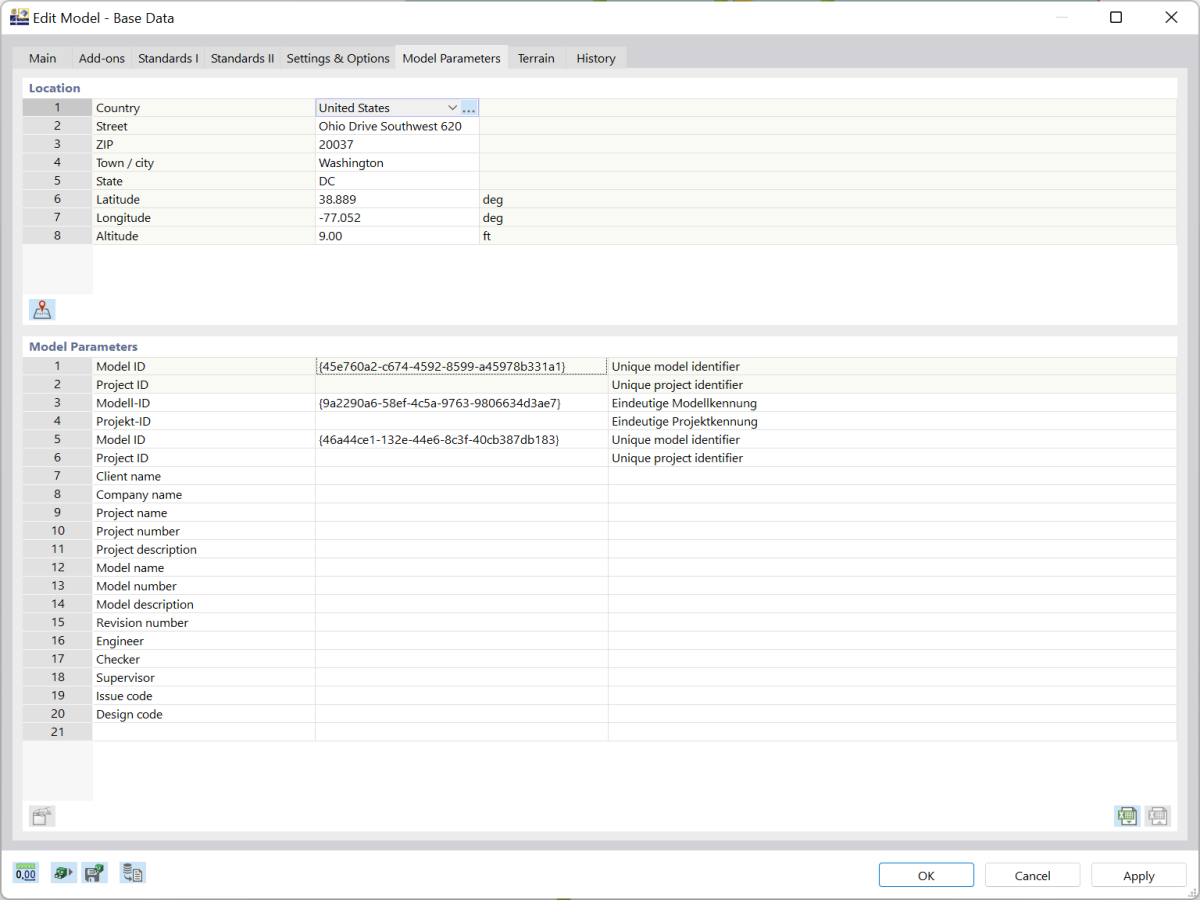Apply the model settings

pos(1138,874)
